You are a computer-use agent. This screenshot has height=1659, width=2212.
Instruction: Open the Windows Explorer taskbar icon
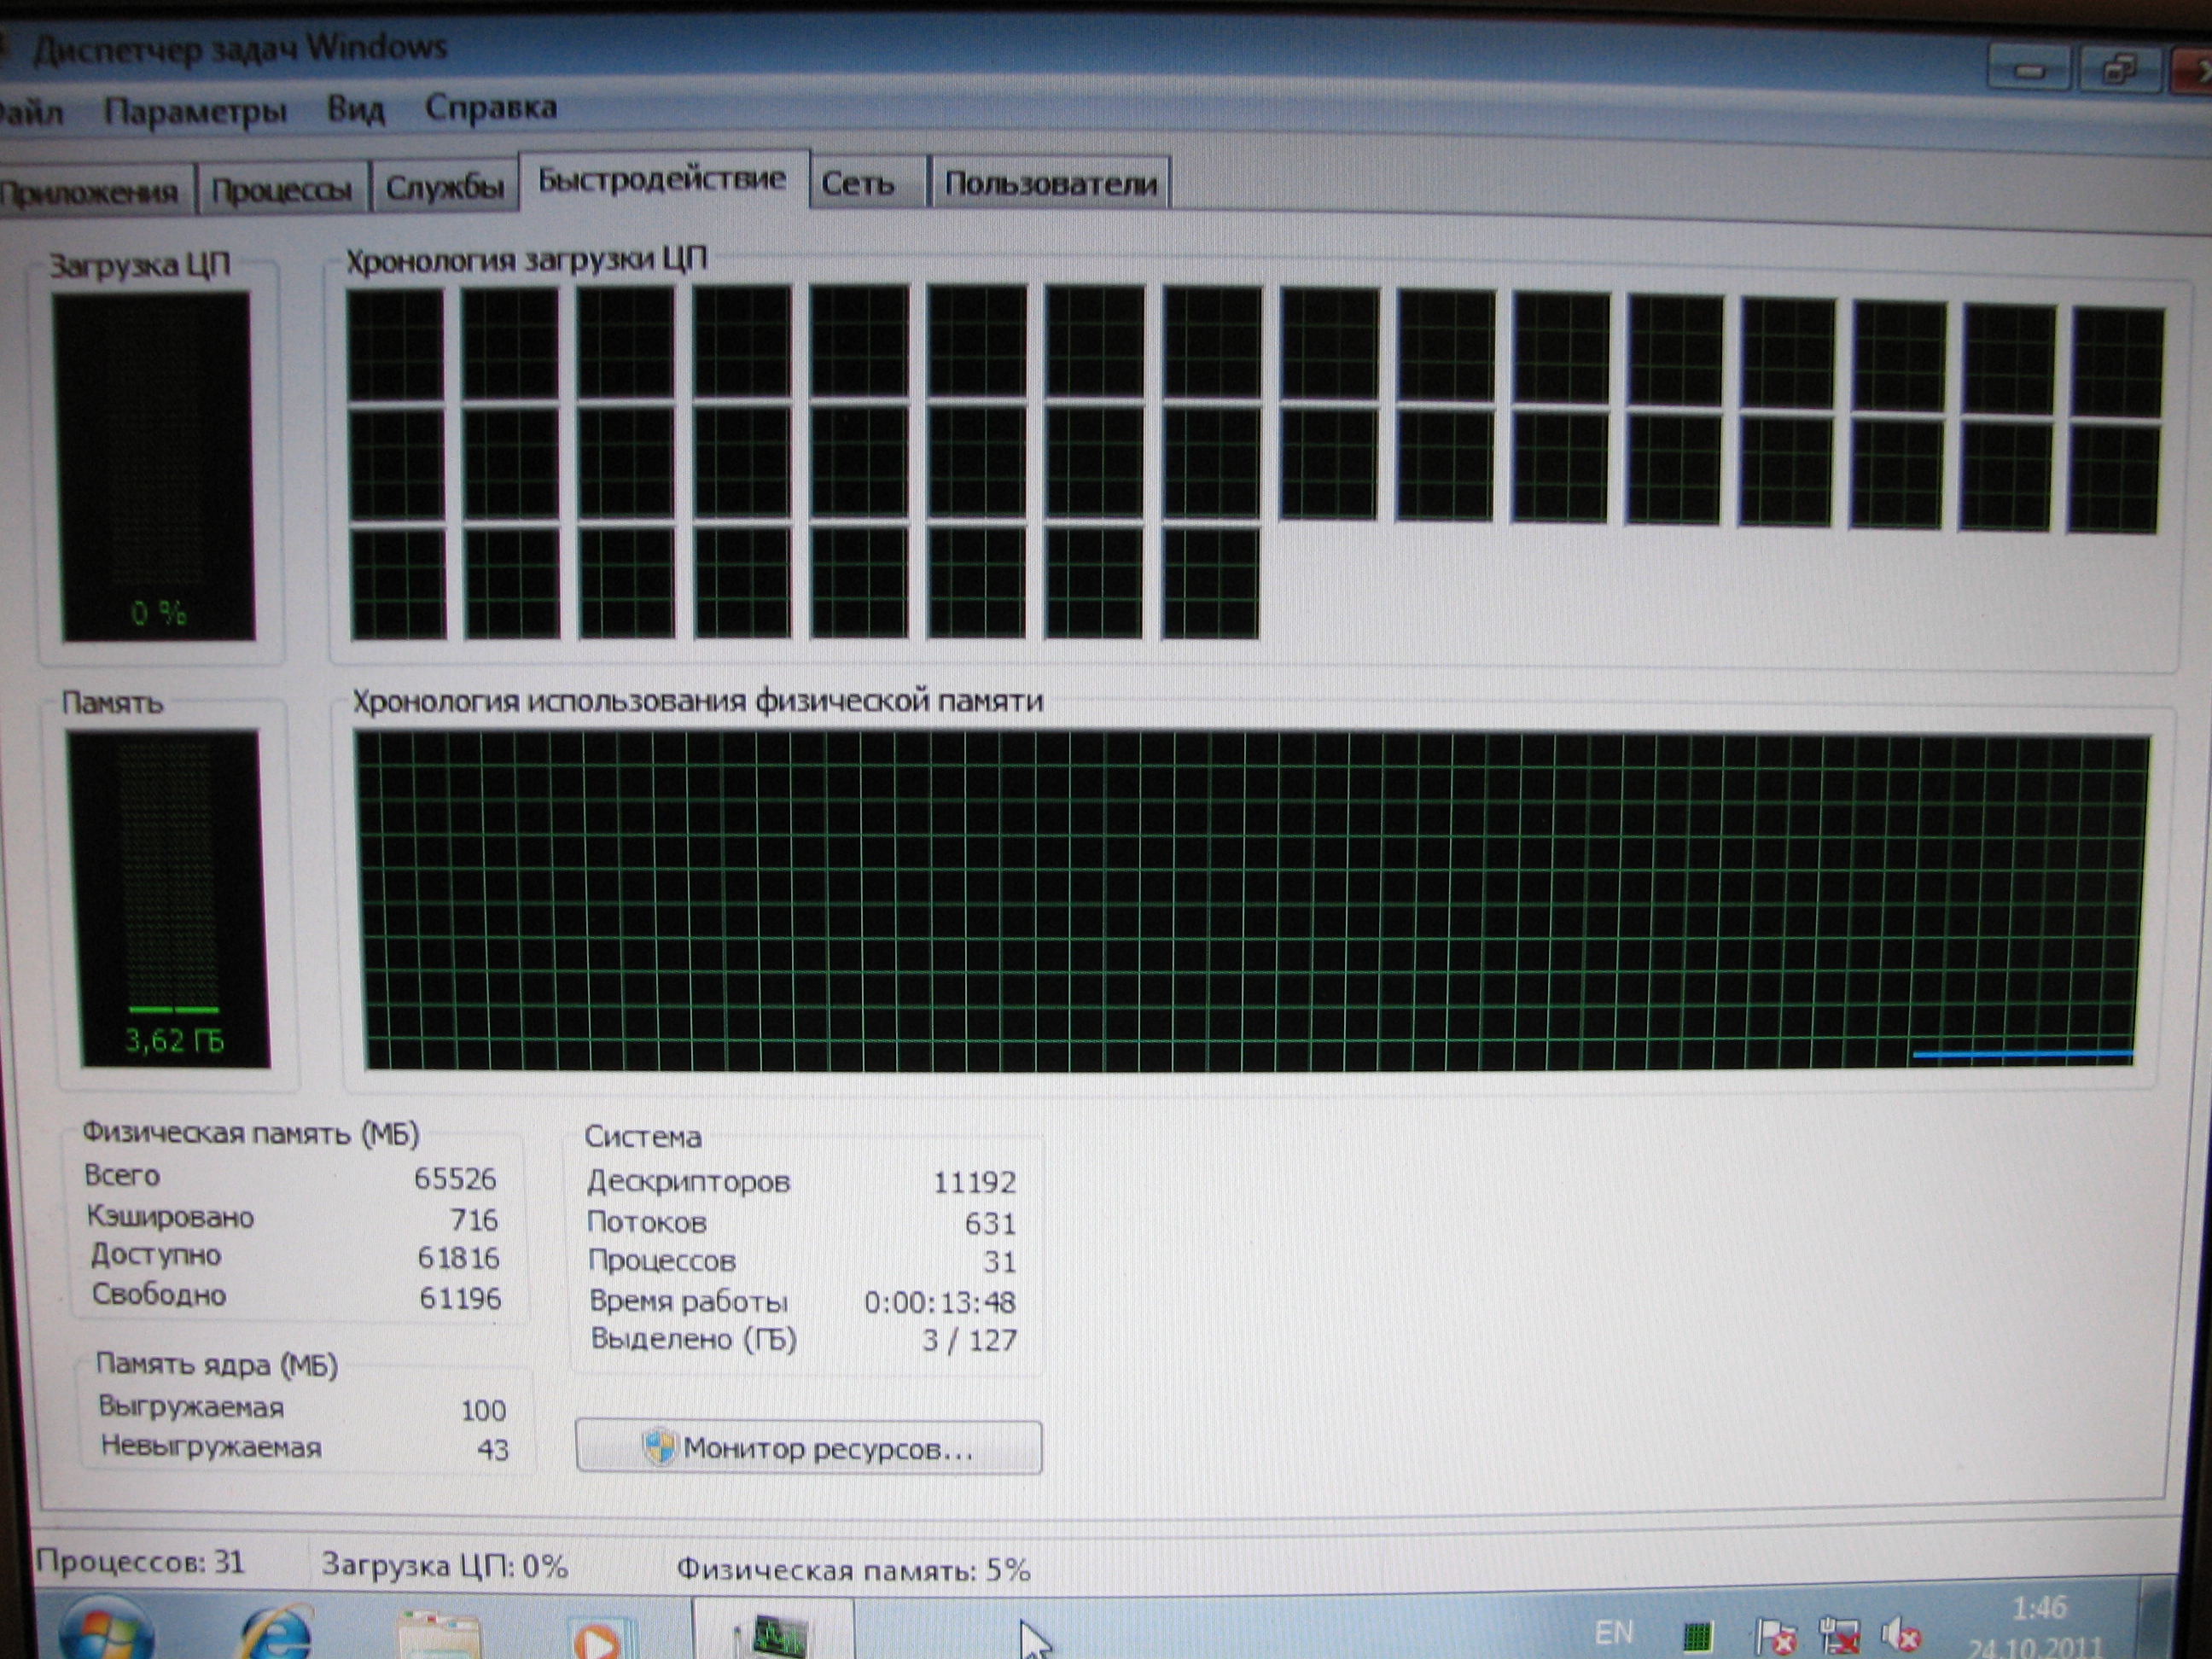coord(437,1635)
